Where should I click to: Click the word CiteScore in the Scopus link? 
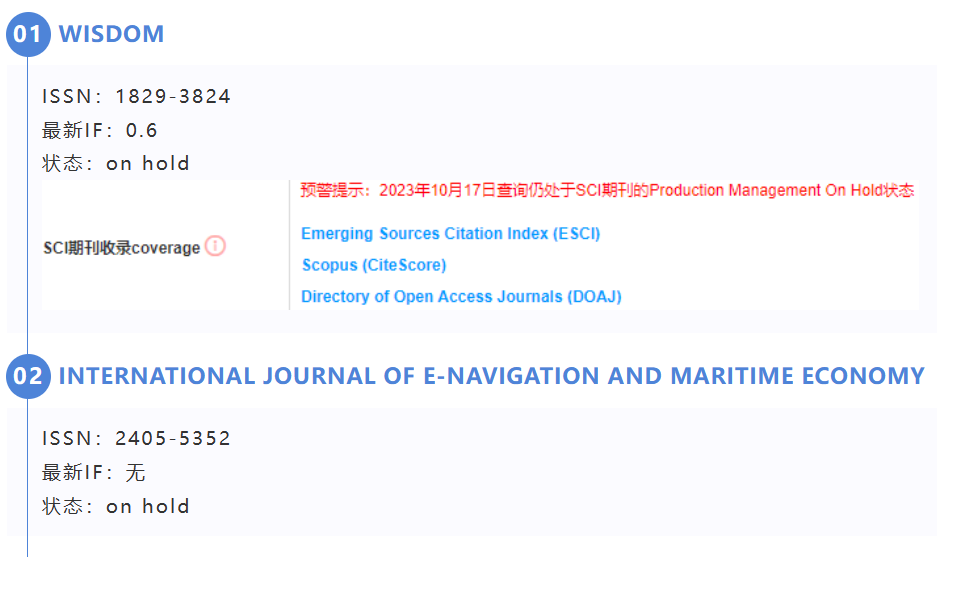click(403, 265)
